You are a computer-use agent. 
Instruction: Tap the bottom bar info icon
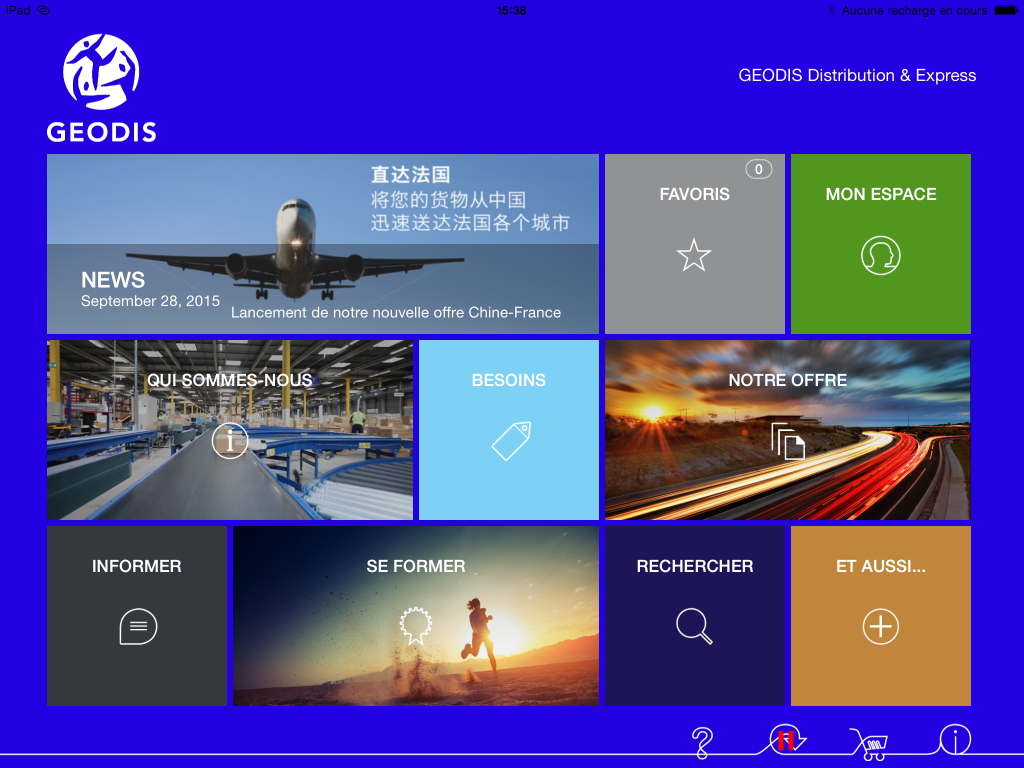pos(955,741)
